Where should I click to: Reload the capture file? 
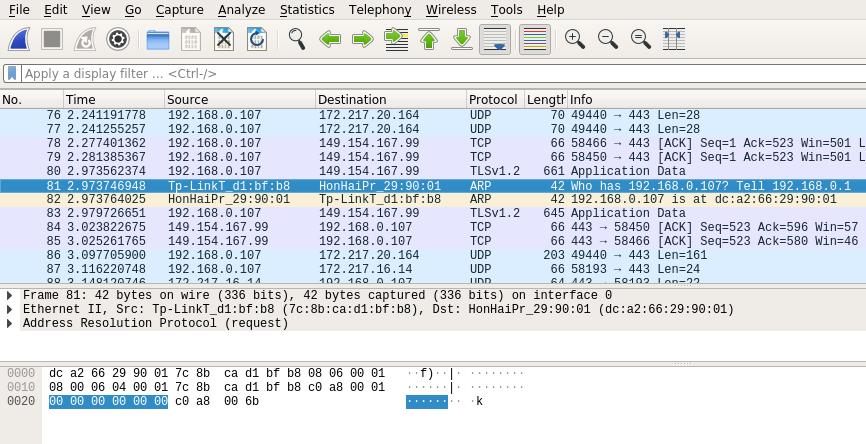tap(256, 39)
